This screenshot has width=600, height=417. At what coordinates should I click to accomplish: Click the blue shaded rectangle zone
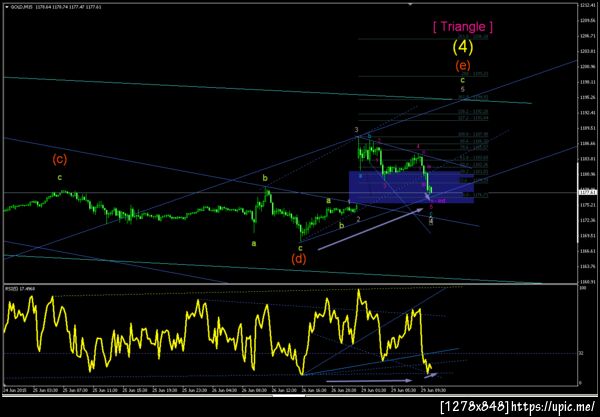(x=411, y=187)
